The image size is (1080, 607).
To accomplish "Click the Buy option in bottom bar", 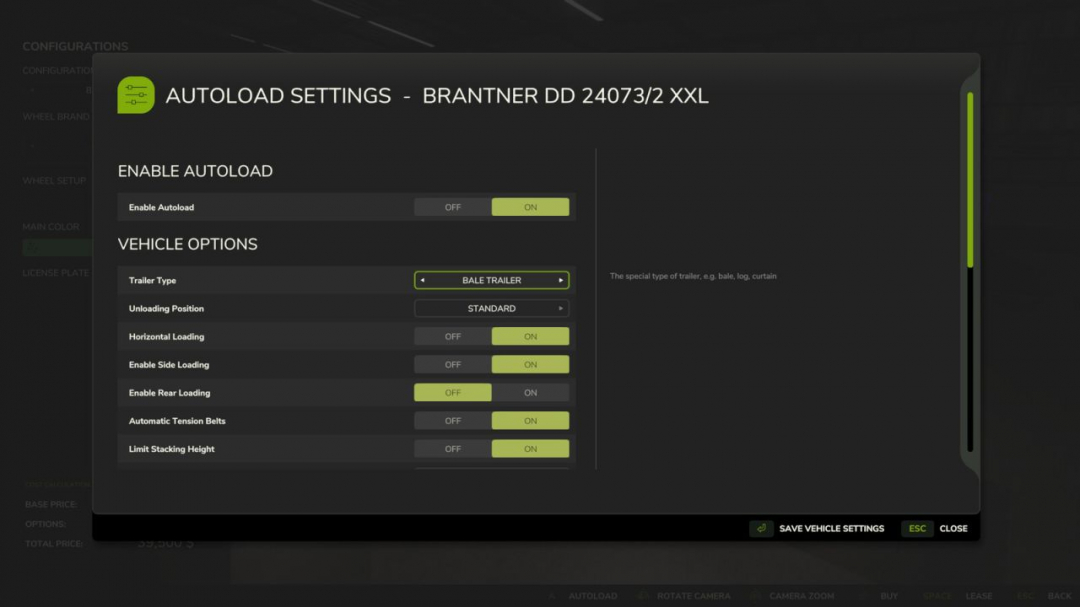I will tap(888, 595).
